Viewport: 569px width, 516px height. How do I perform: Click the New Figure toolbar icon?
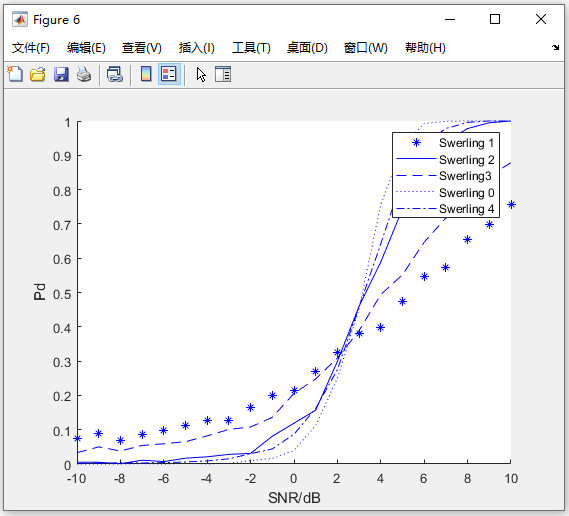[15, 74]
